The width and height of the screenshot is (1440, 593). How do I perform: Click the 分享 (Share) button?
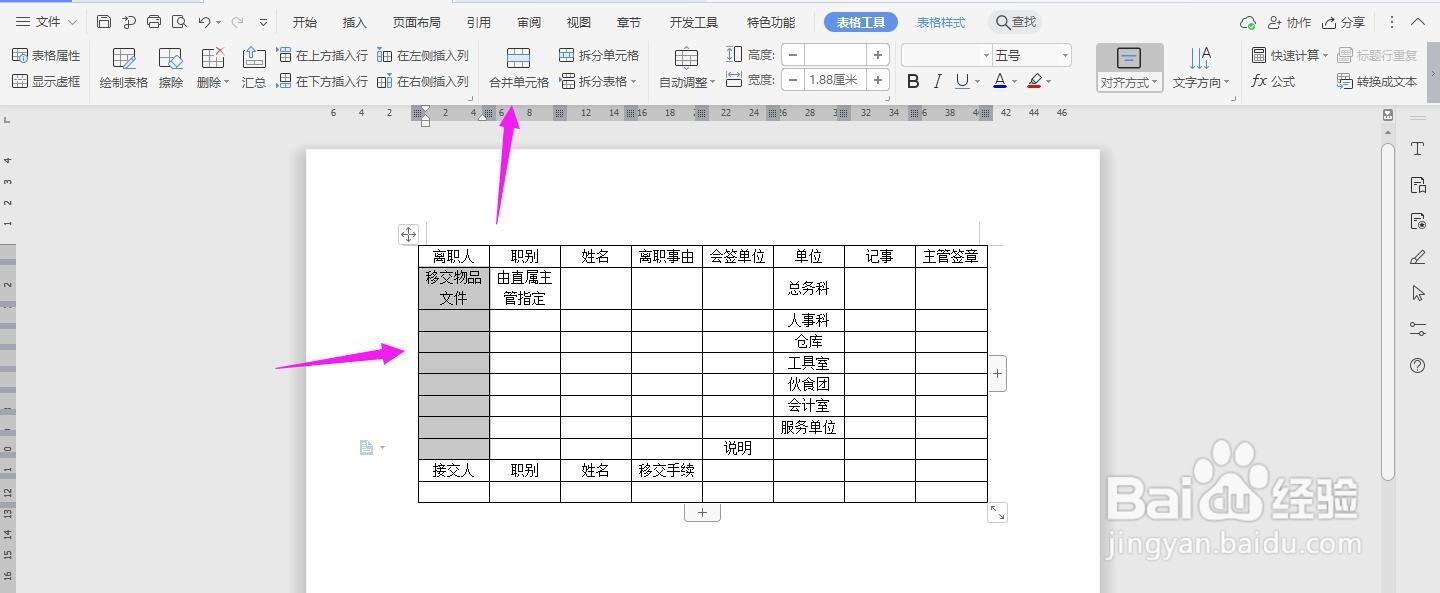1345,21
